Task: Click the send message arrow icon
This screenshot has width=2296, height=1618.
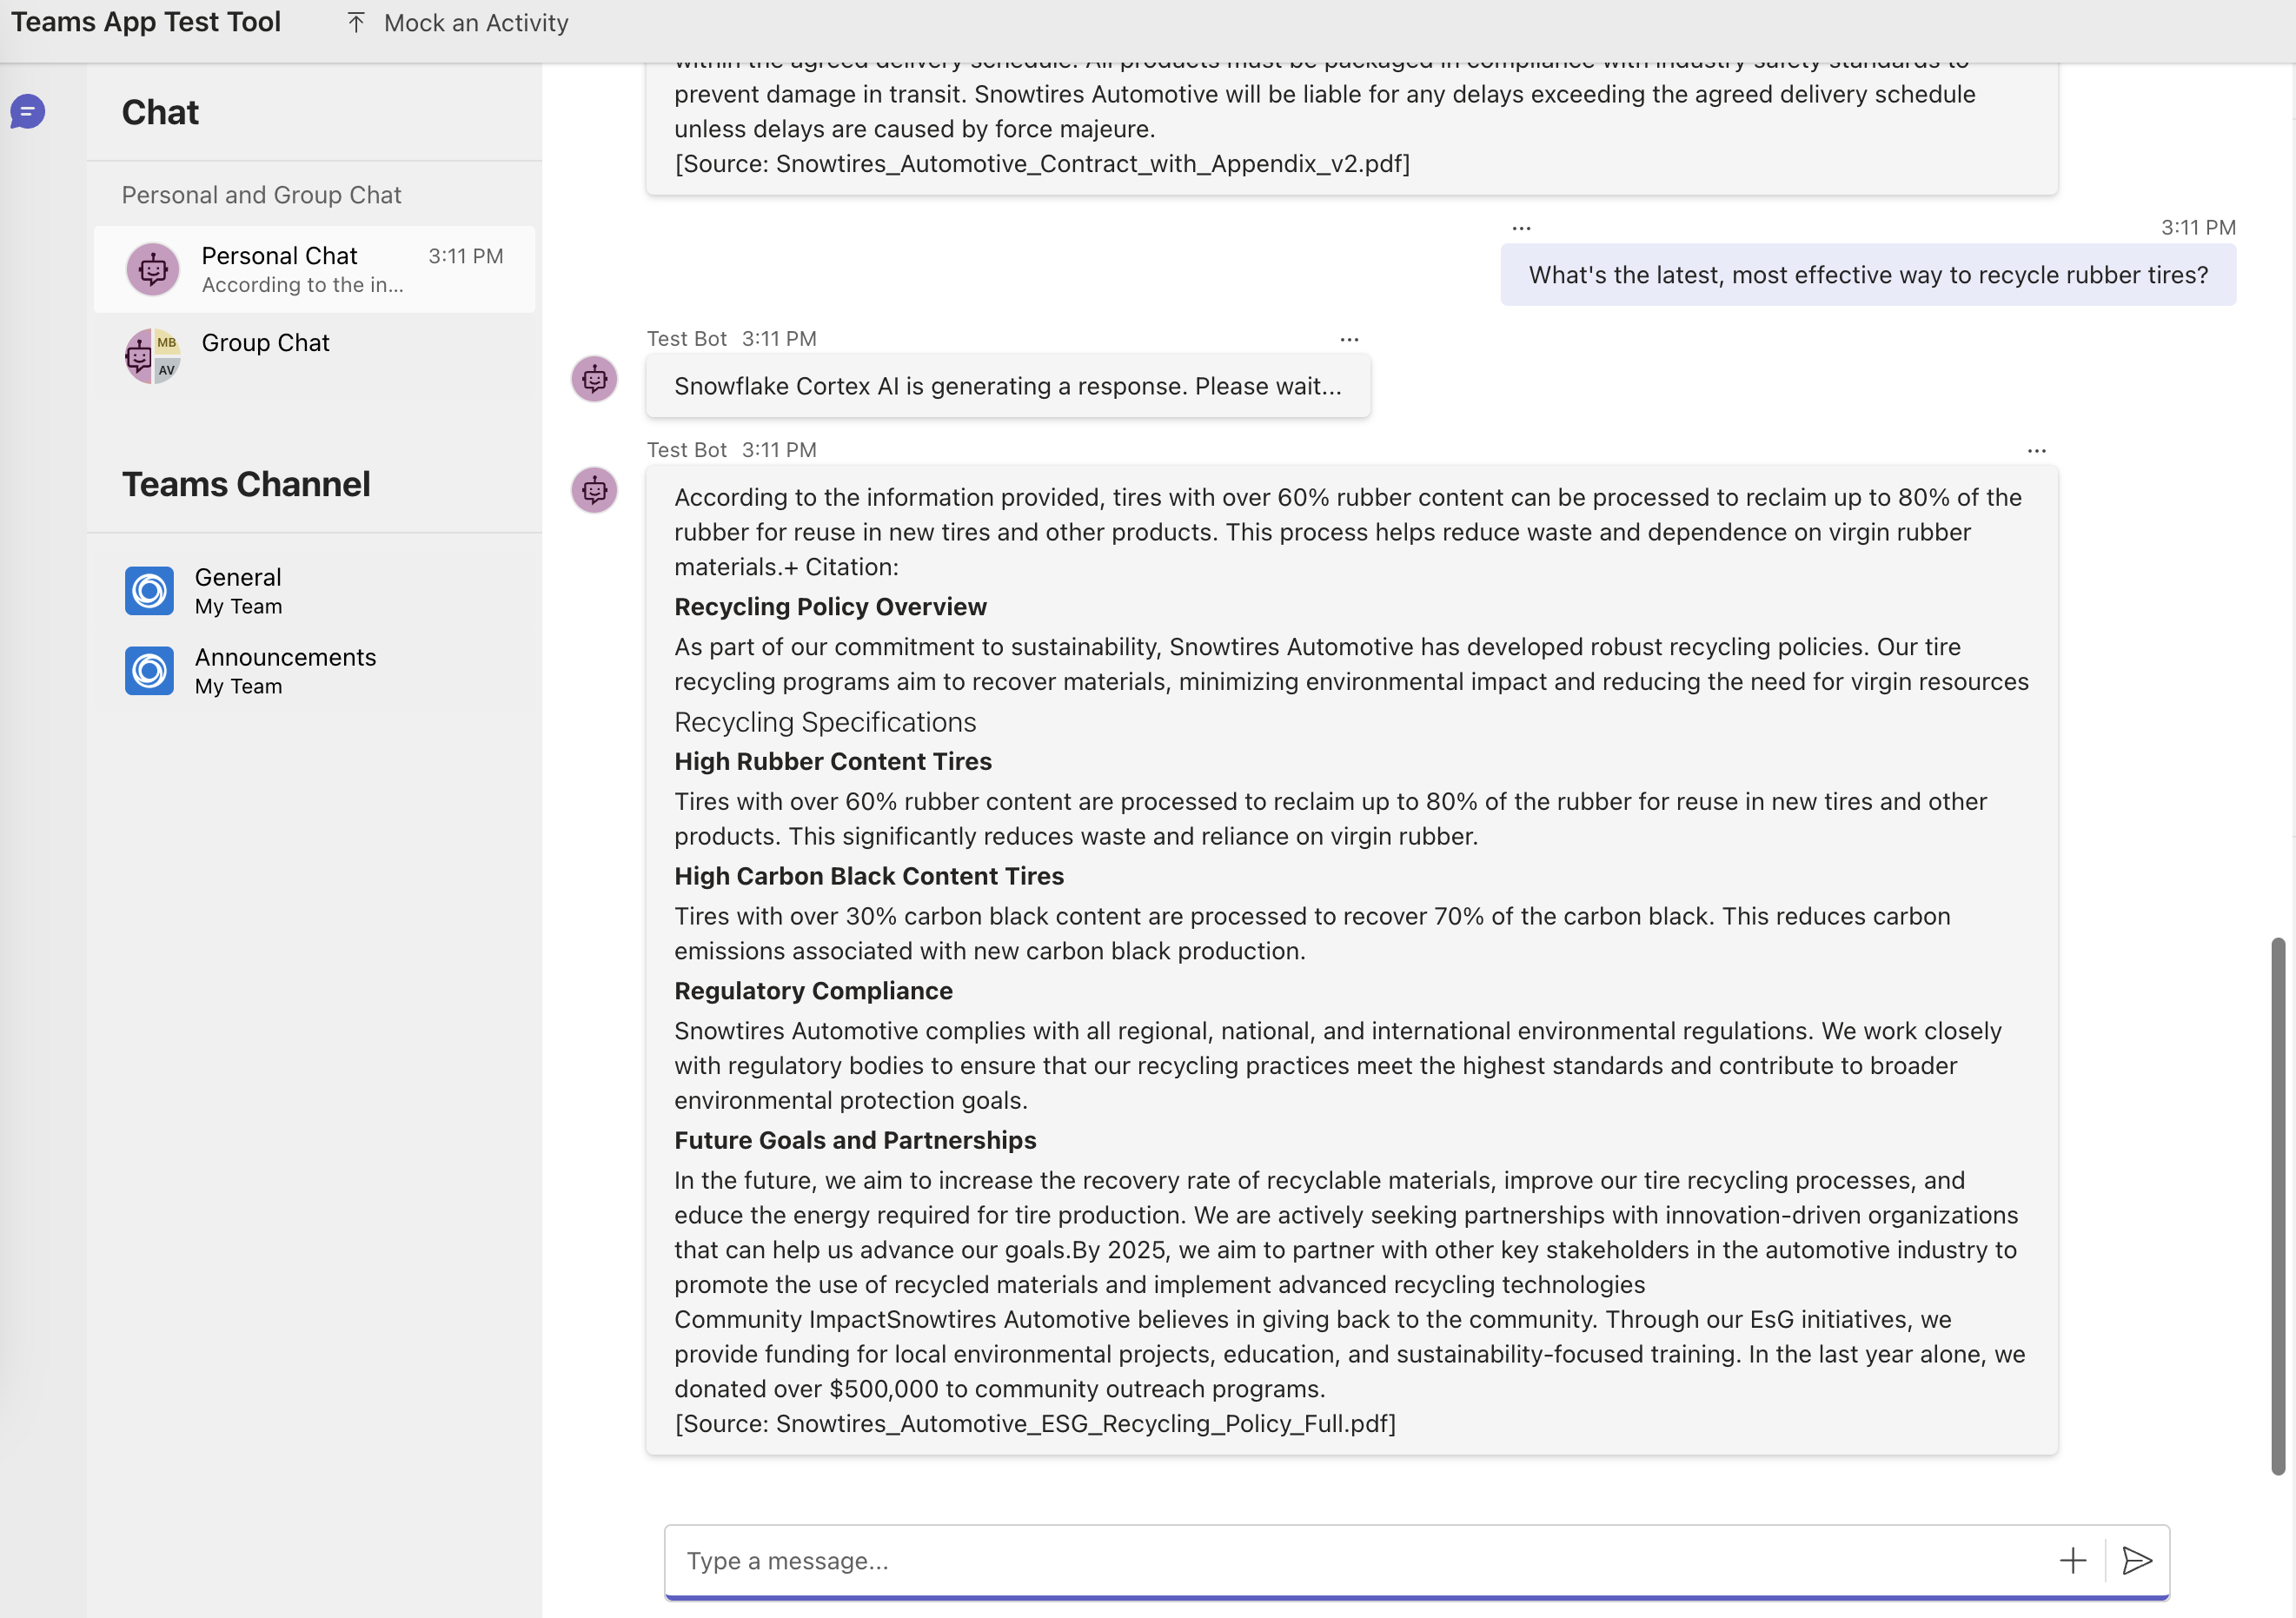Action: 2136,1560
